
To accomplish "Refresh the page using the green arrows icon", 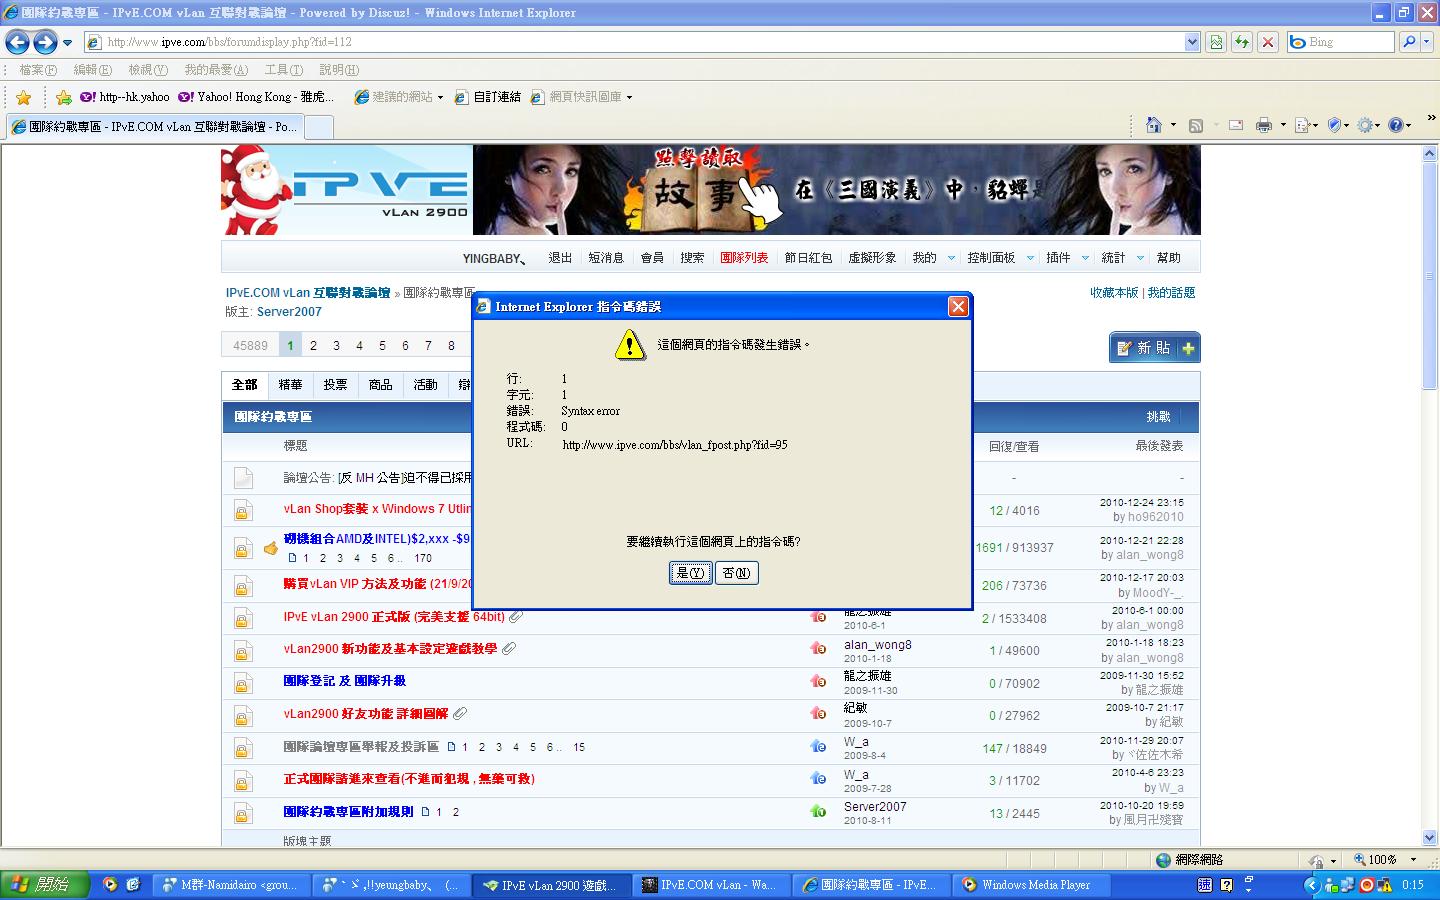I will click(1242, 42).
